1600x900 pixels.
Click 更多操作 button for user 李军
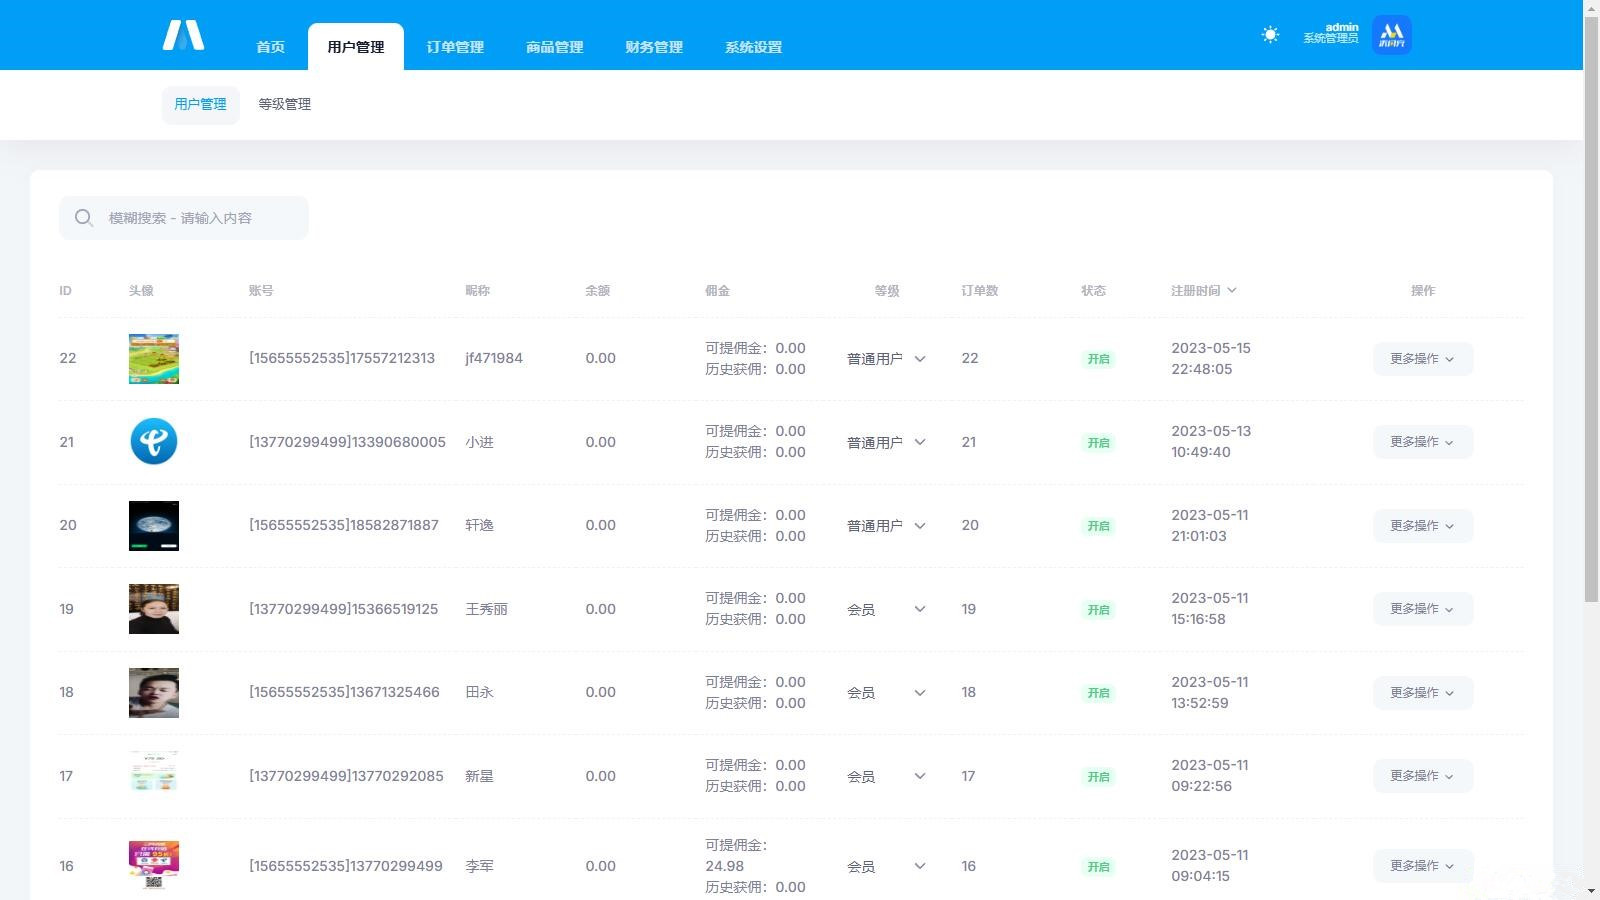point(1422,866)
